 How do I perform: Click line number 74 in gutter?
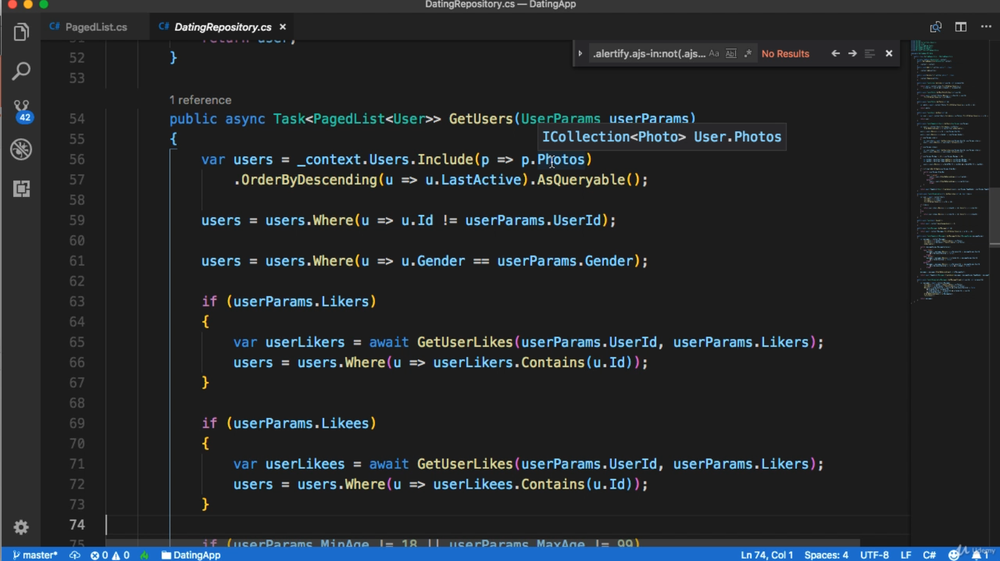tap(77, 525)
